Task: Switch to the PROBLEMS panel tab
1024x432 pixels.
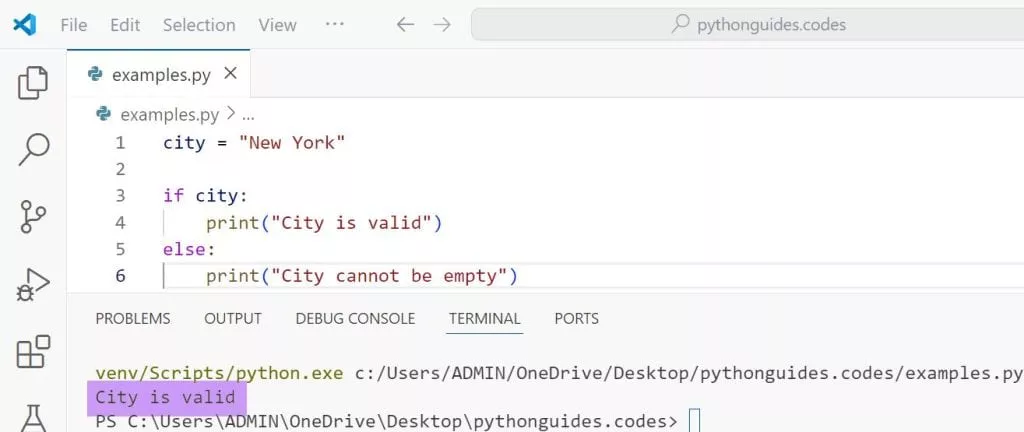Action: pyautogui.click(x=133, y=318)
